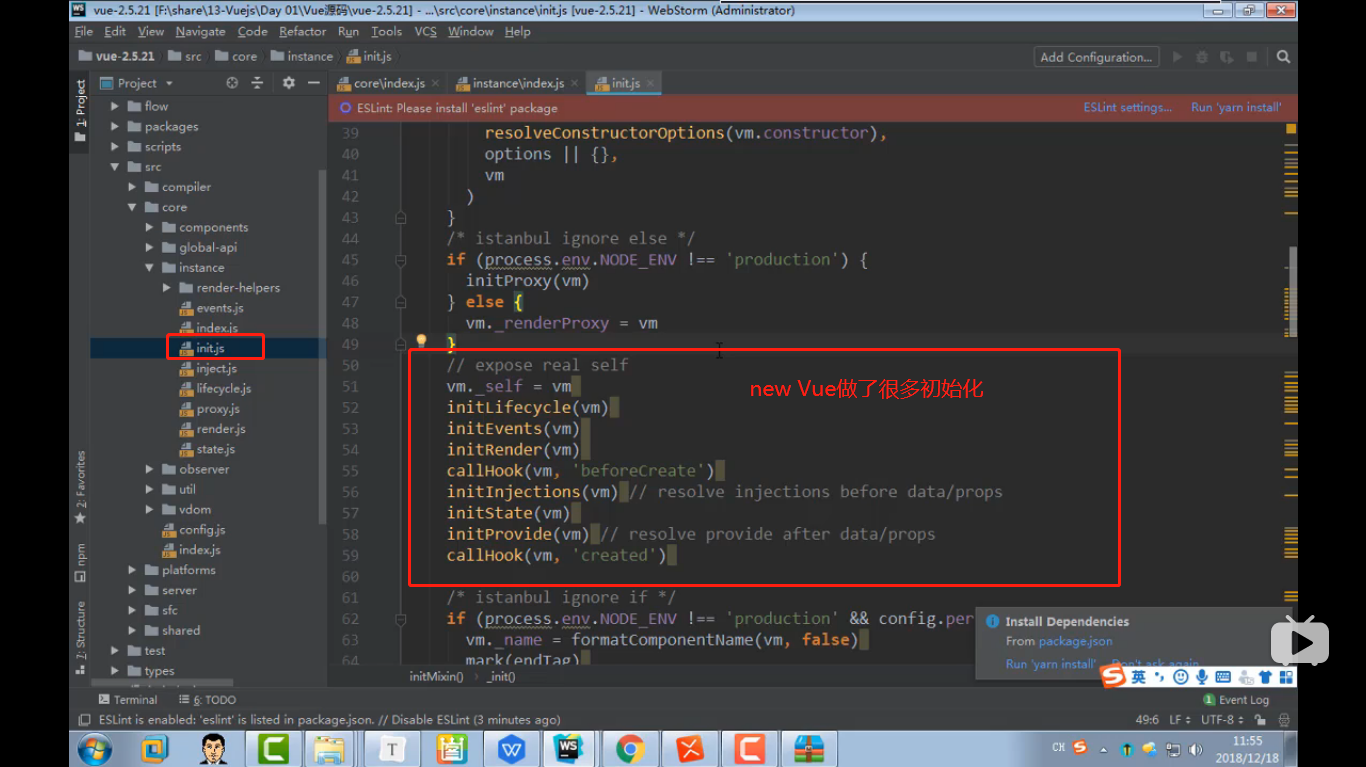Viewport: 1366px width, 767px height.
Task: Open the Navigate menu
Action: tap(201, 32)
